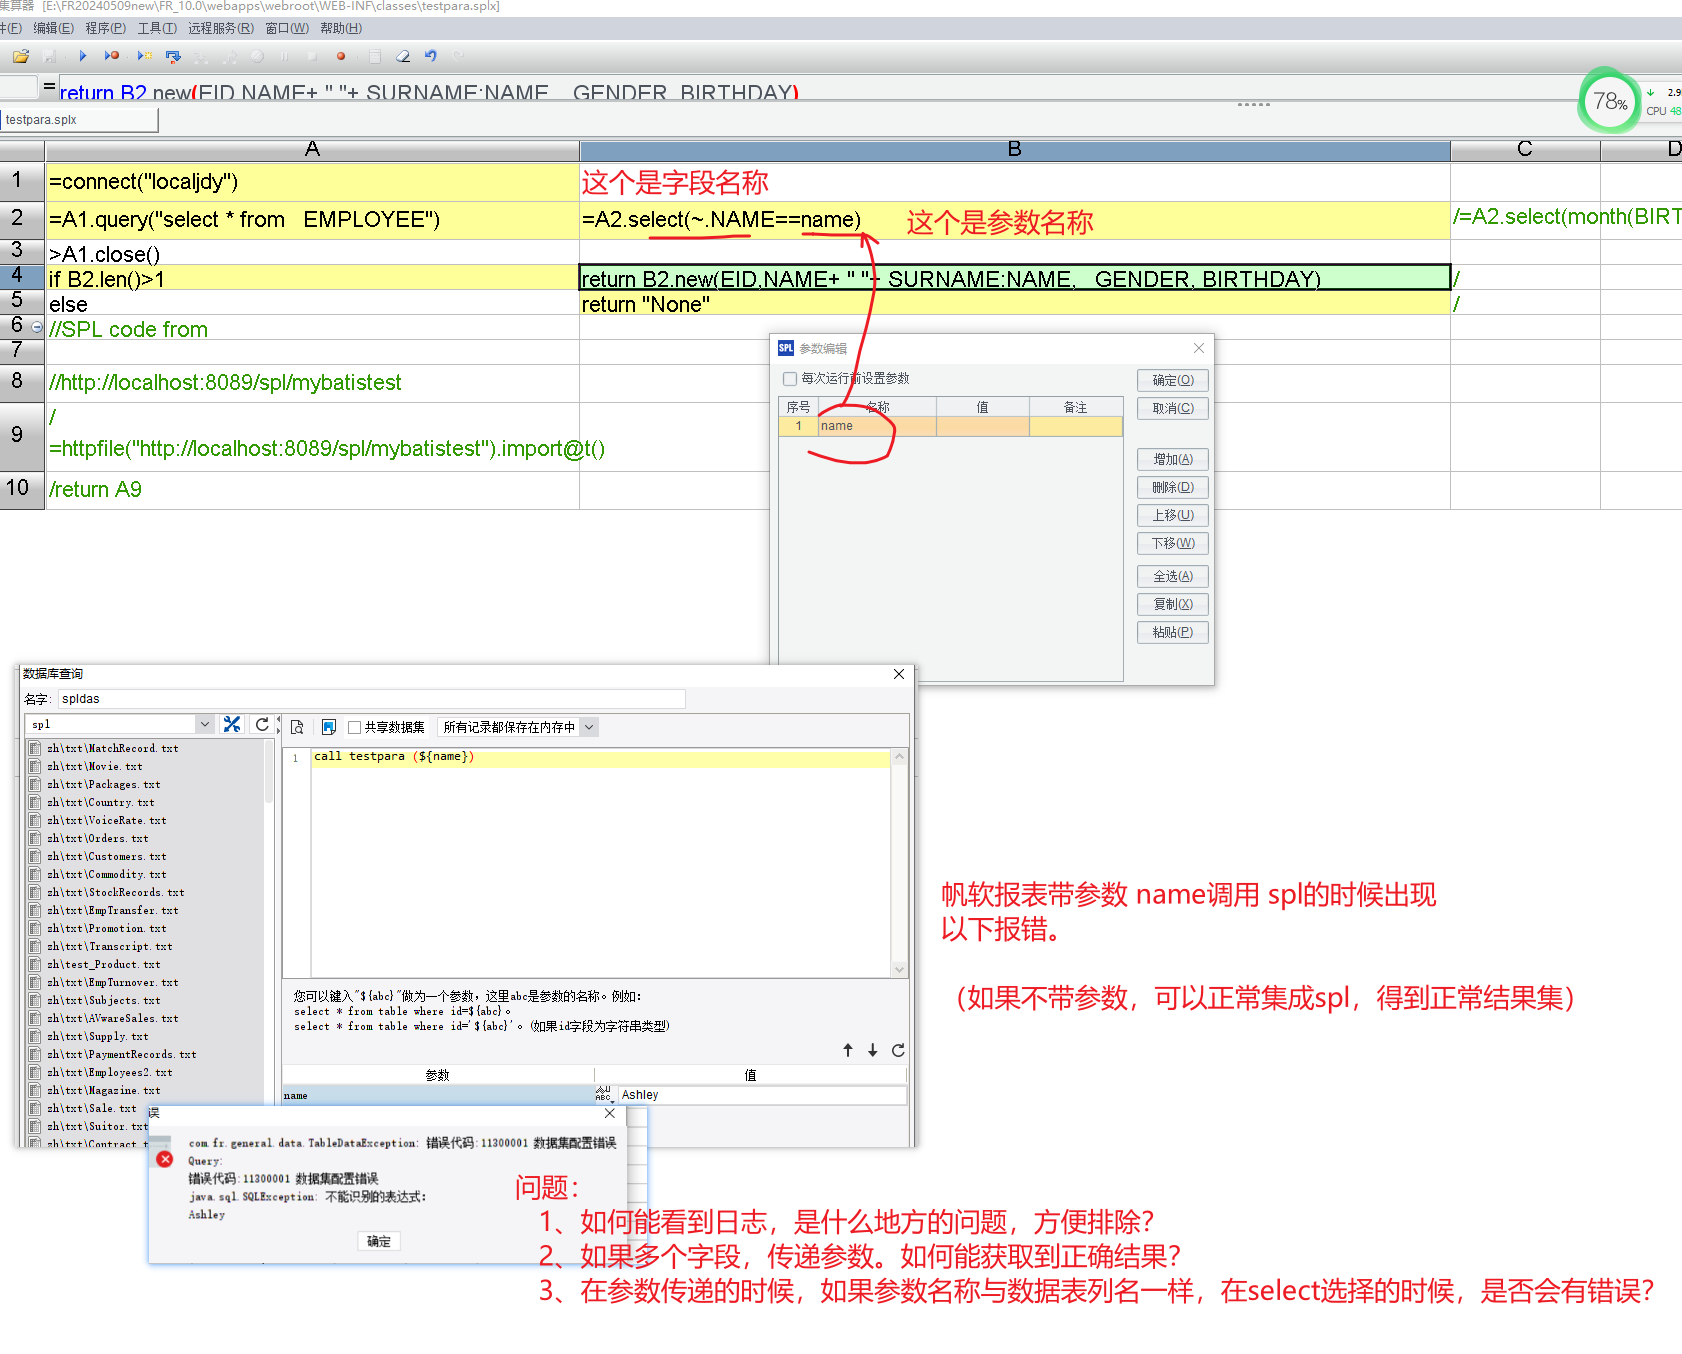Click the preview query magnifier icon
This screenshot has width=1682, height=1354.
click(297, 727)
